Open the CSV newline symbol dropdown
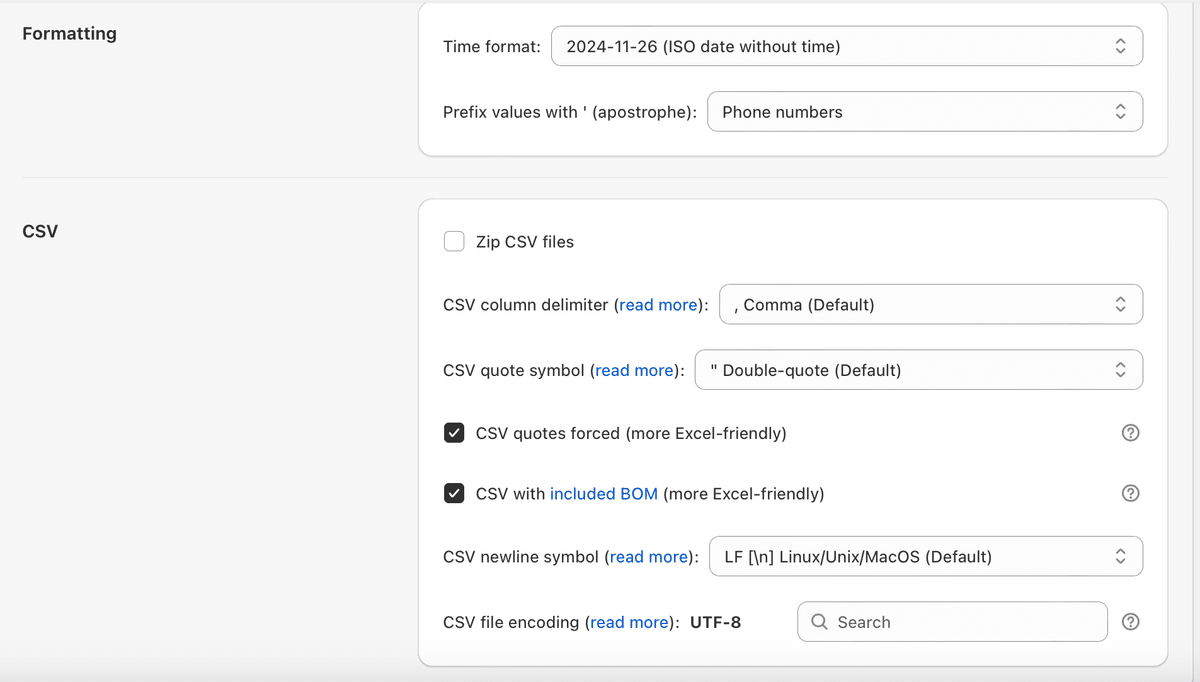The image size is (1200, 682). [x=925, y=556]
